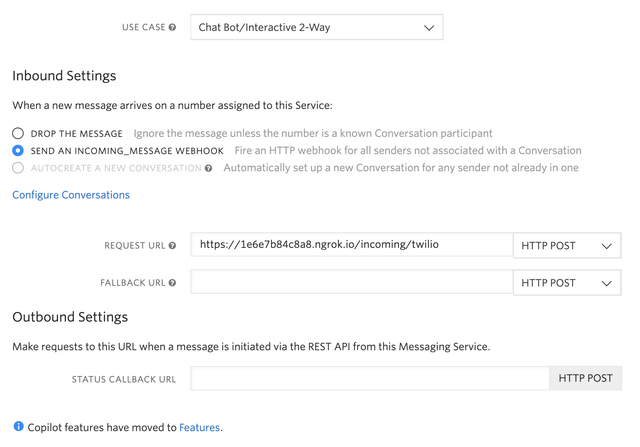Click the help icon next to FALLBACK URL
This screenshot has width=640, height=447.
point(172,282)
